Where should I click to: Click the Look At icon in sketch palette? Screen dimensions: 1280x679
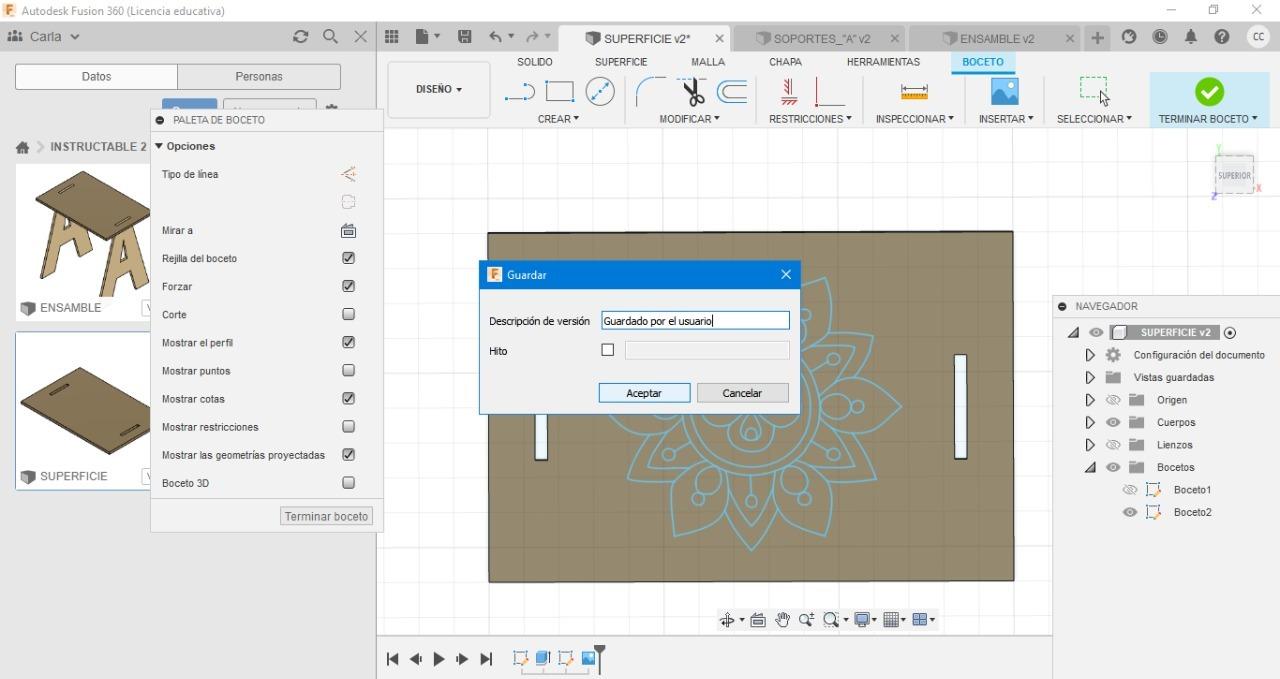[348, 230]
